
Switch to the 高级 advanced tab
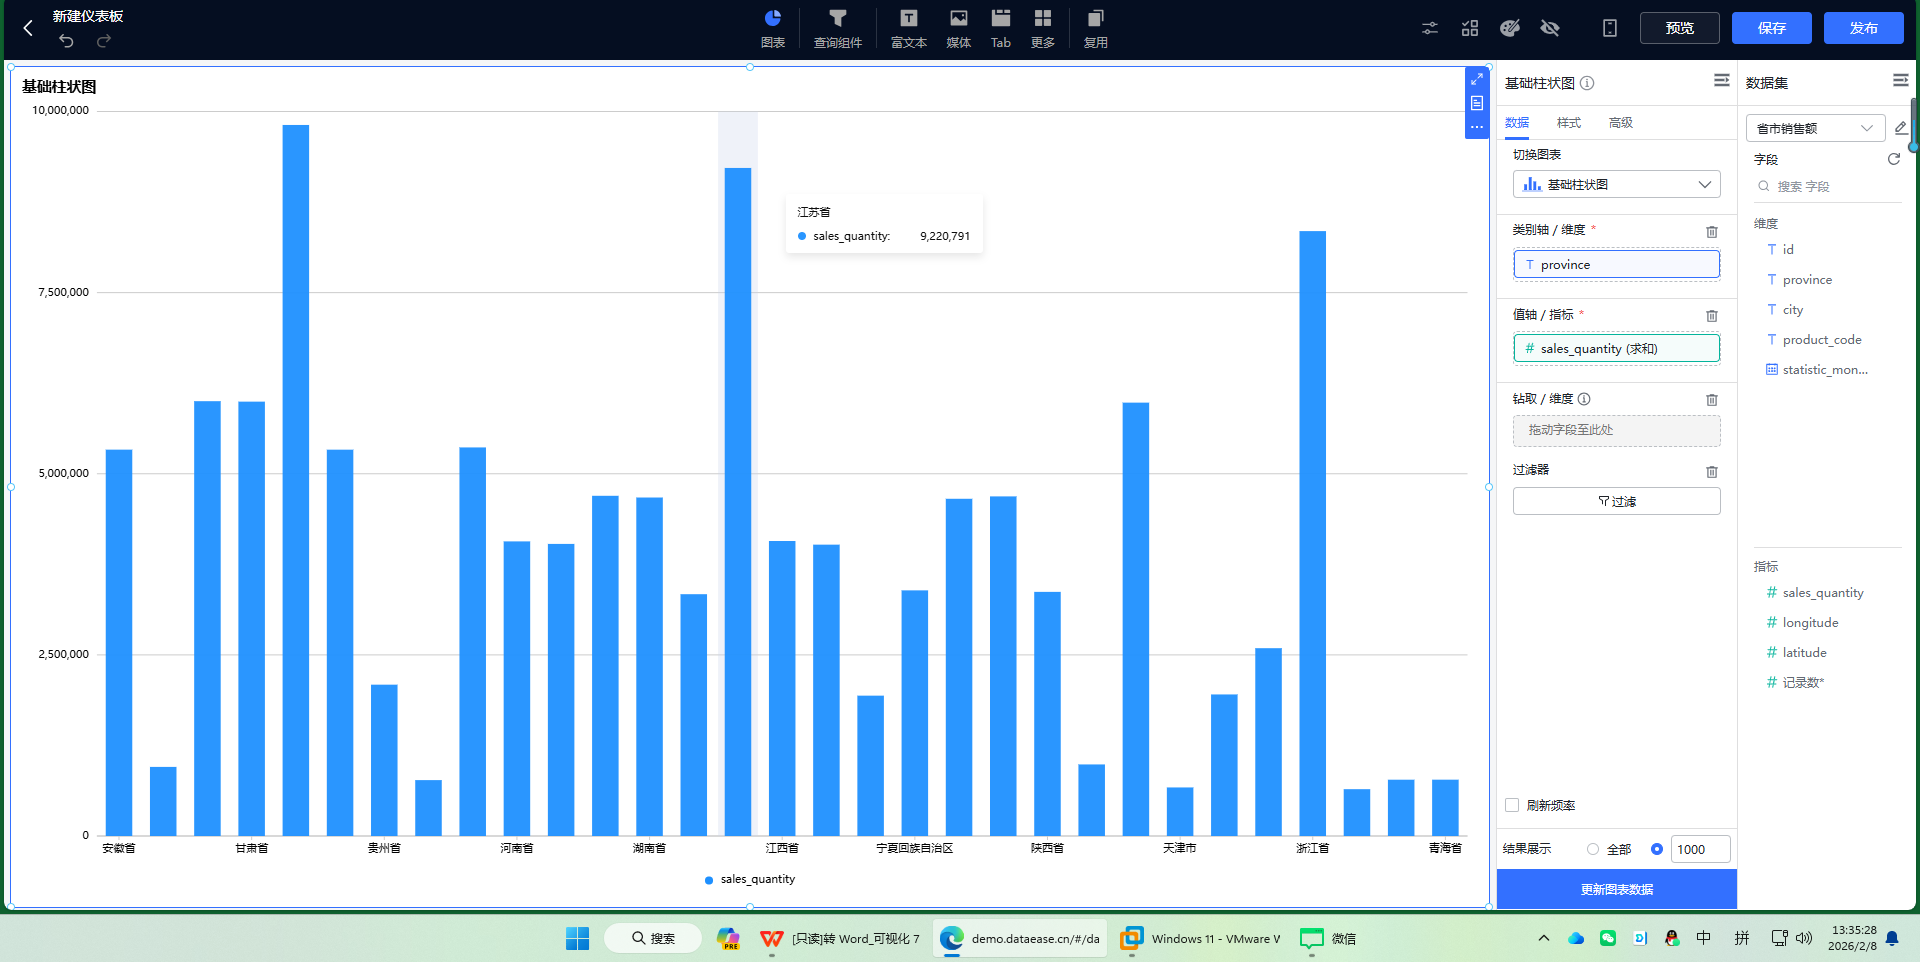tap(1621, 123)
